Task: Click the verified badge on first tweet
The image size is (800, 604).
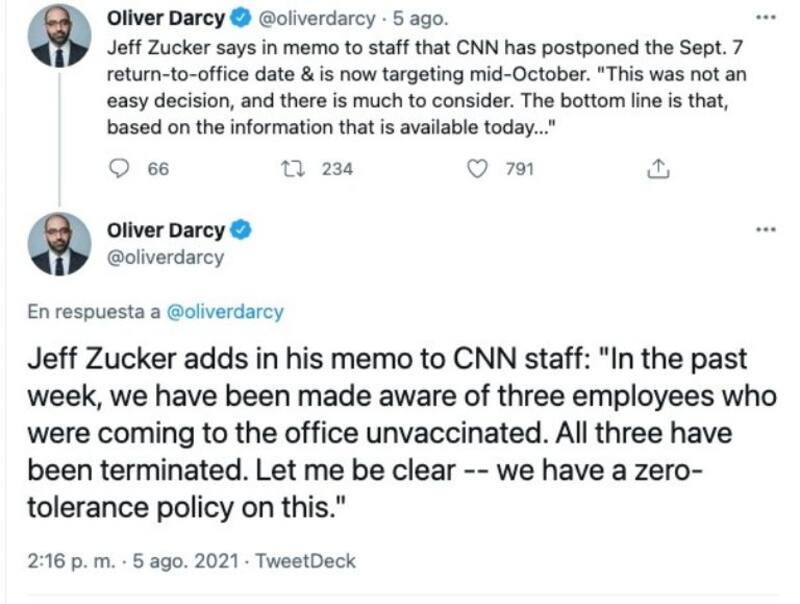Action: [x=243, y=18]
